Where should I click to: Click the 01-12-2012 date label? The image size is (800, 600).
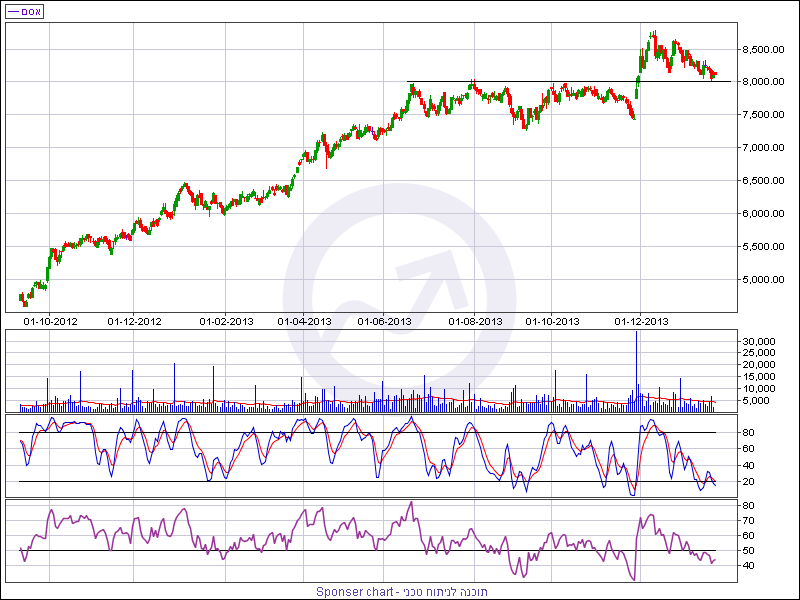[x=134, y=321]
